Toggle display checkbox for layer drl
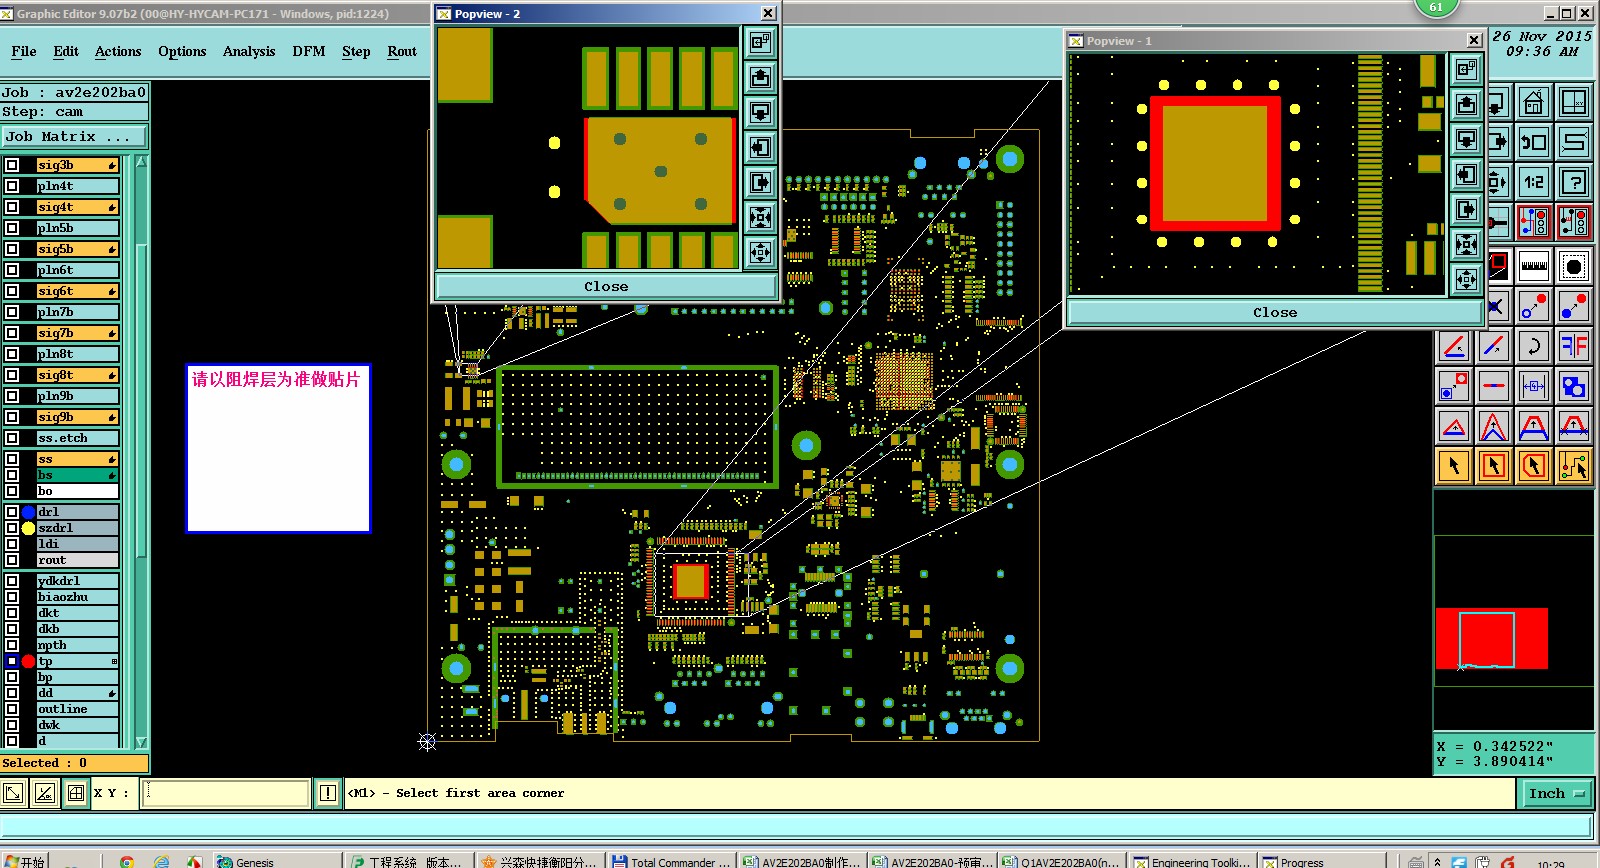Screen dimensions: 1600x868 12,512
